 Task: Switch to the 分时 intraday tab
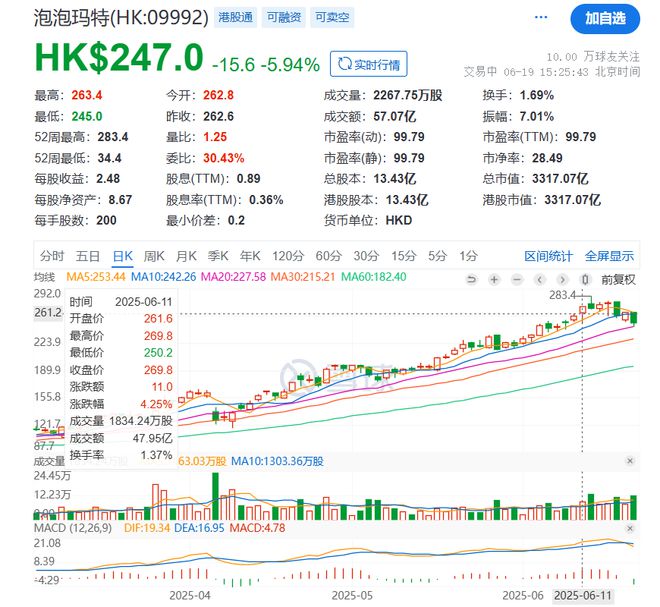pyautogui.click(x=52, y=256)
